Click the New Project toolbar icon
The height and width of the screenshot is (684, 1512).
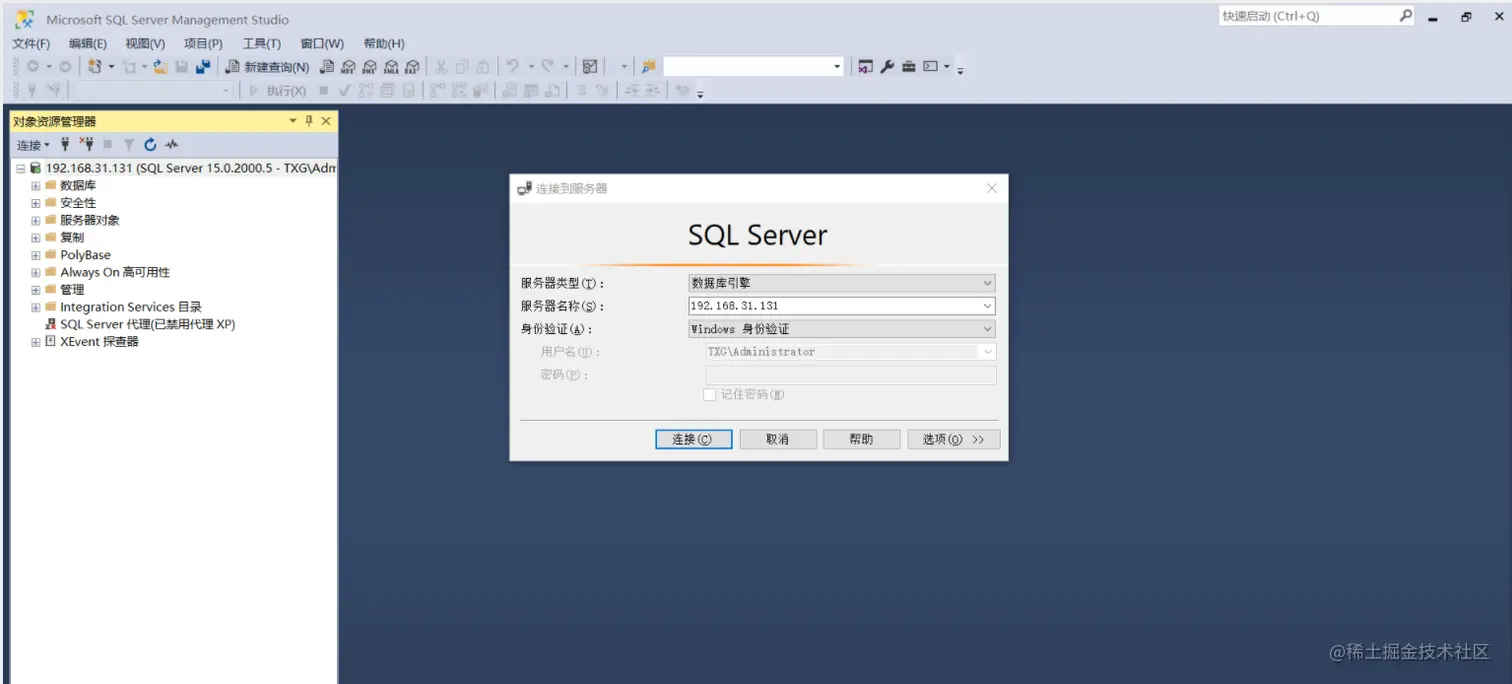click(x=95, y=66)
